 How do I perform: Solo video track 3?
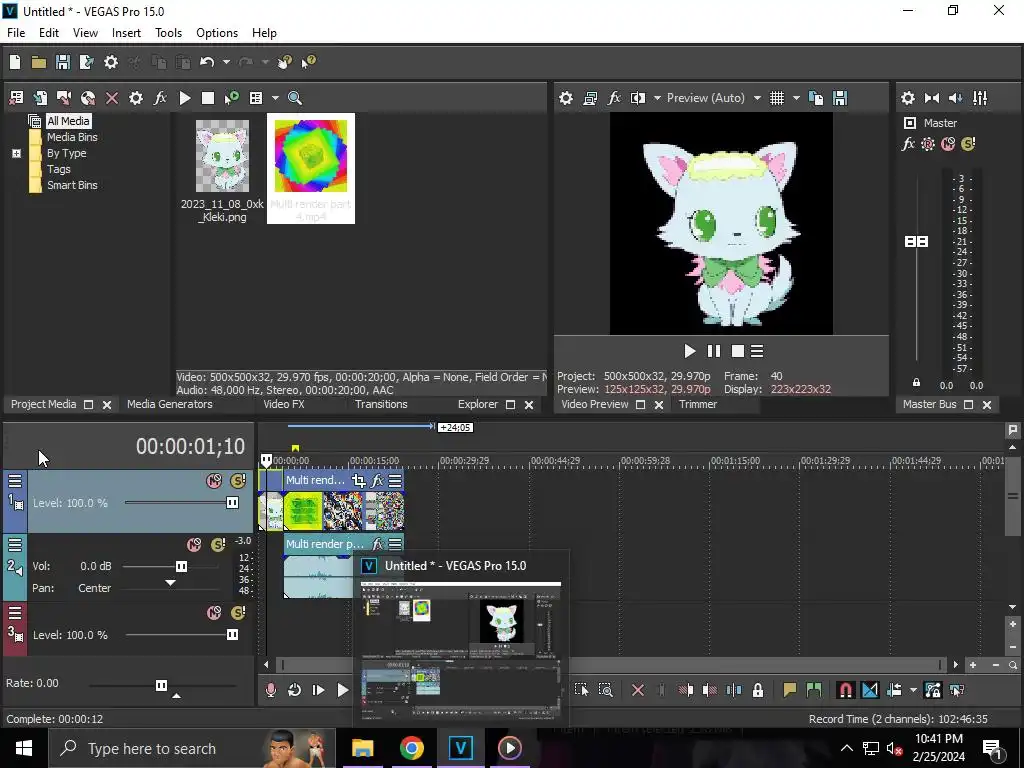tap(238, 613)
